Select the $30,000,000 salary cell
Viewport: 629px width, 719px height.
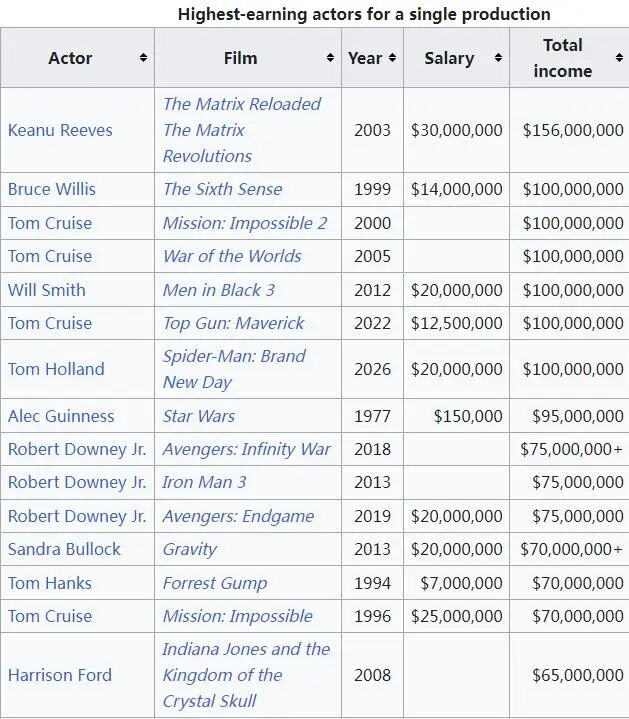pos(457,130)
